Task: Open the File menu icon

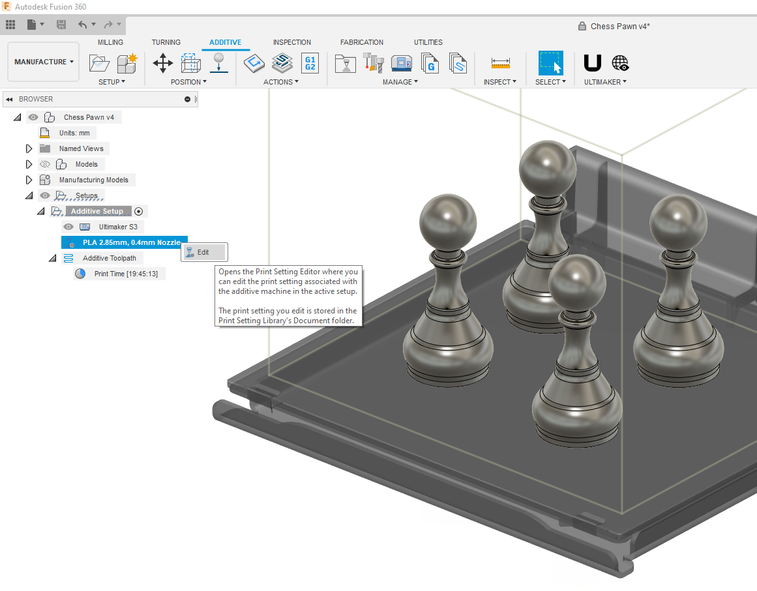Action: (31, 25)
